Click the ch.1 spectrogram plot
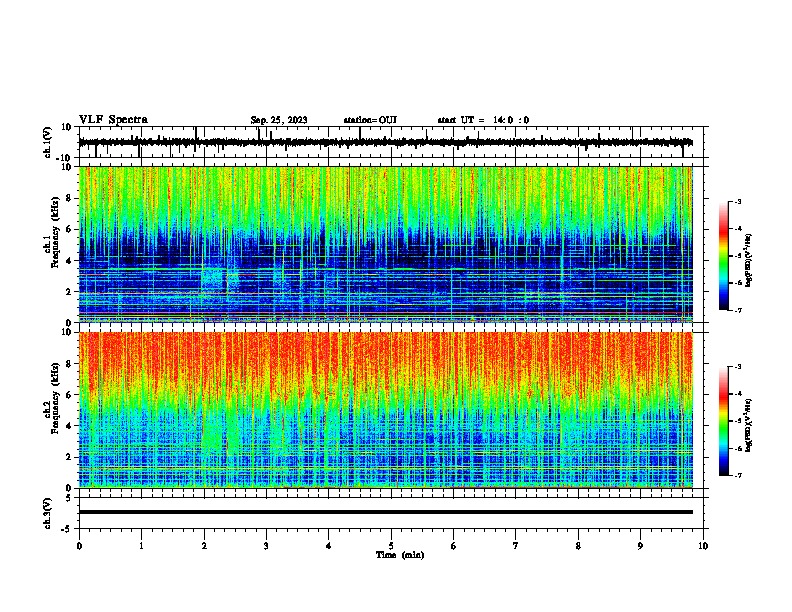This screenshot has height=612, width=792. (385, 244)
